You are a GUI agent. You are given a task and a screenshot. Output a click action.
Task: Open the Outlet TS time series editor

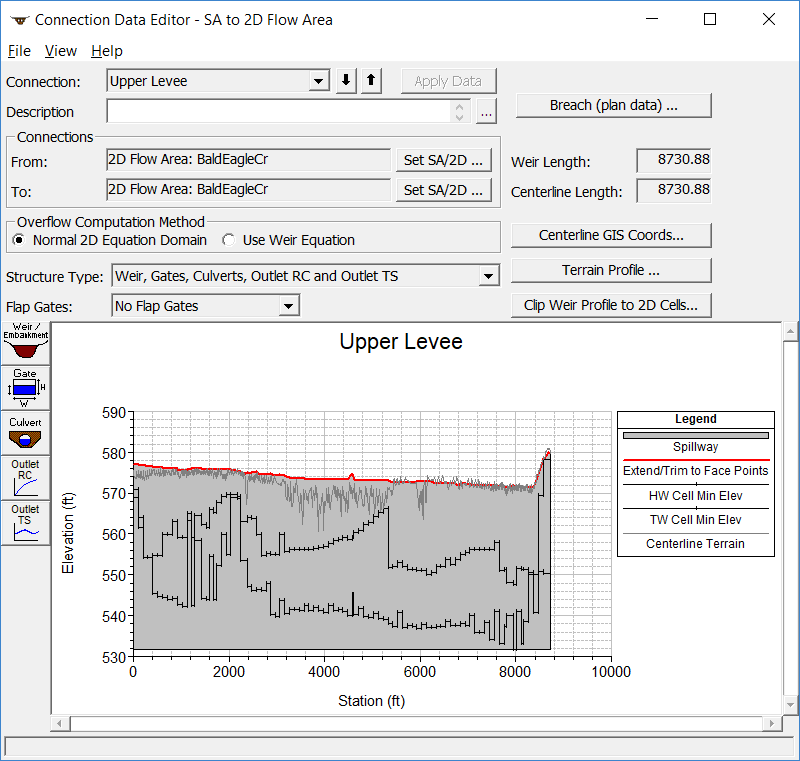tap(25, 522)
